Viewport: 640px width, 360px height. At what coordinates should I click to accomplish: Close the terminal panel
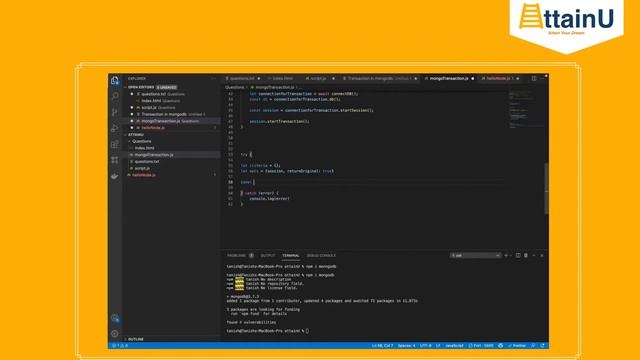542,256
